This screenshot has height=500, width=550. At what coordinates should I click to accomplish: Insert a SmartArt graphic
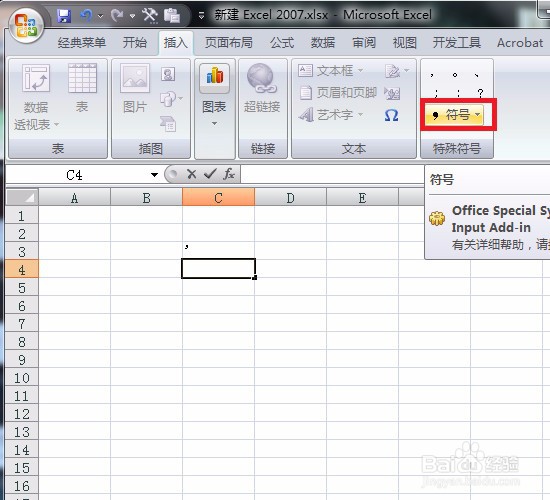(168, 124)
